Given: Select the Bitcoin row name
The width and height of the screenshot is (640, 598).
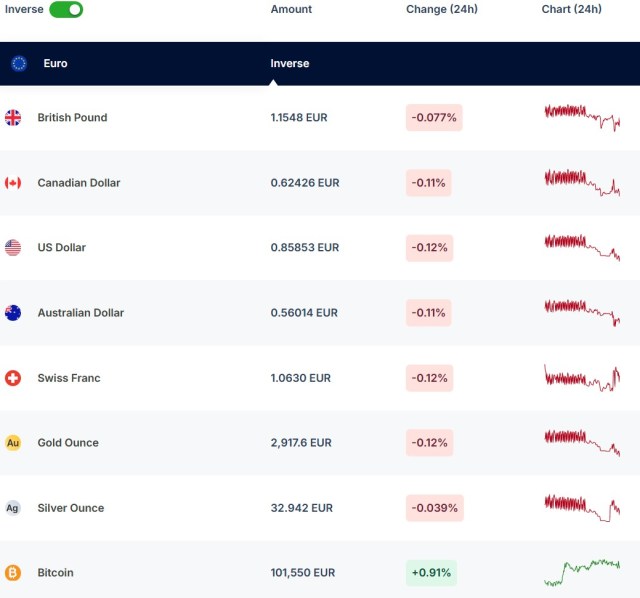Looking at the screenshot, I should tap(55, 573).
